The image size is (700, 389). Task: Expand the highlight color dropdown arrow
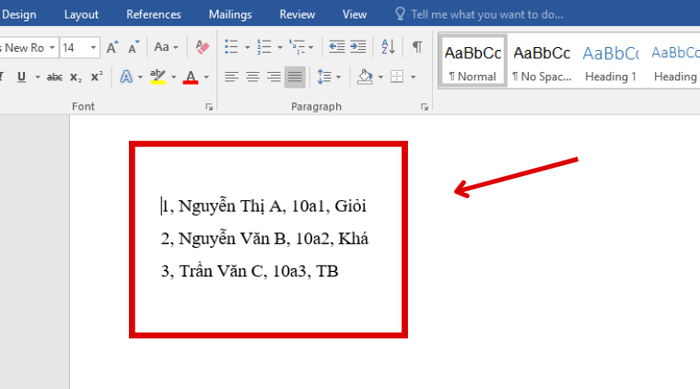[174, 77]
